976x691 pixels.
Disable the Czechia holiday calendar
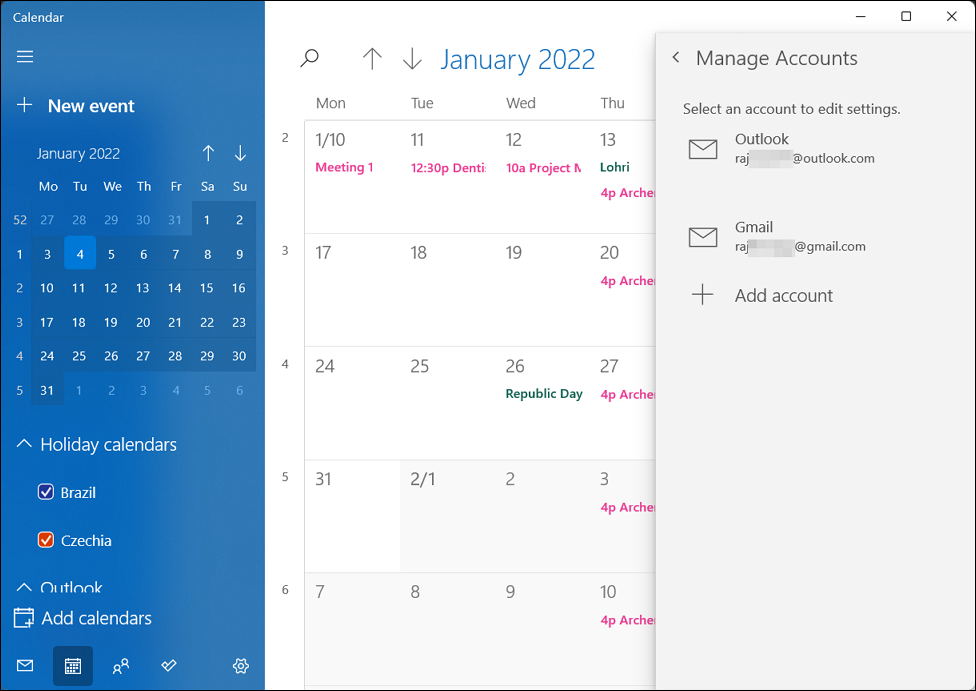pyautogui.click(x=45, y=540)
